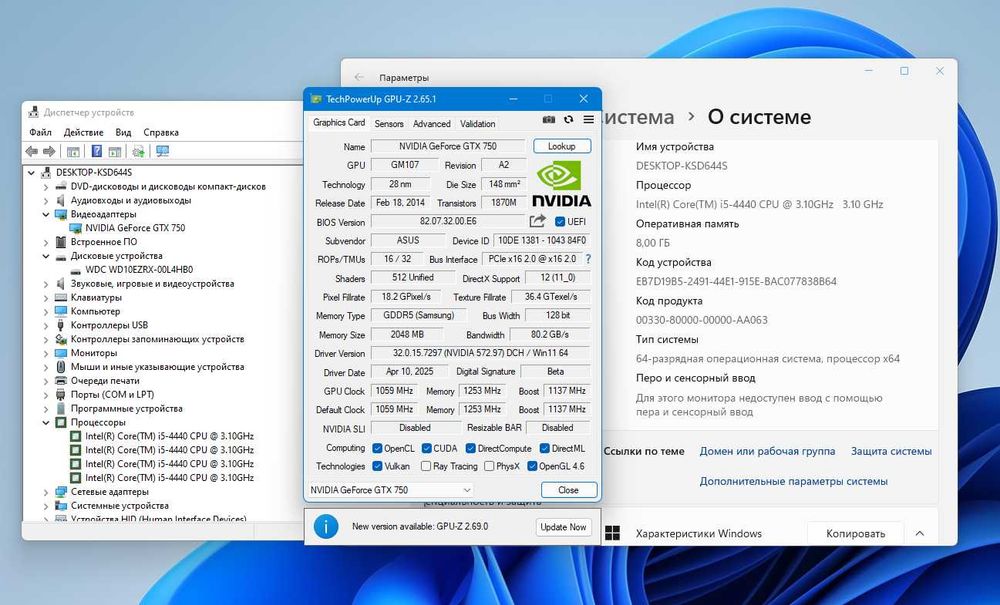
Task: Click the GPU-Z title bar app icon
Action: point(316,99)
